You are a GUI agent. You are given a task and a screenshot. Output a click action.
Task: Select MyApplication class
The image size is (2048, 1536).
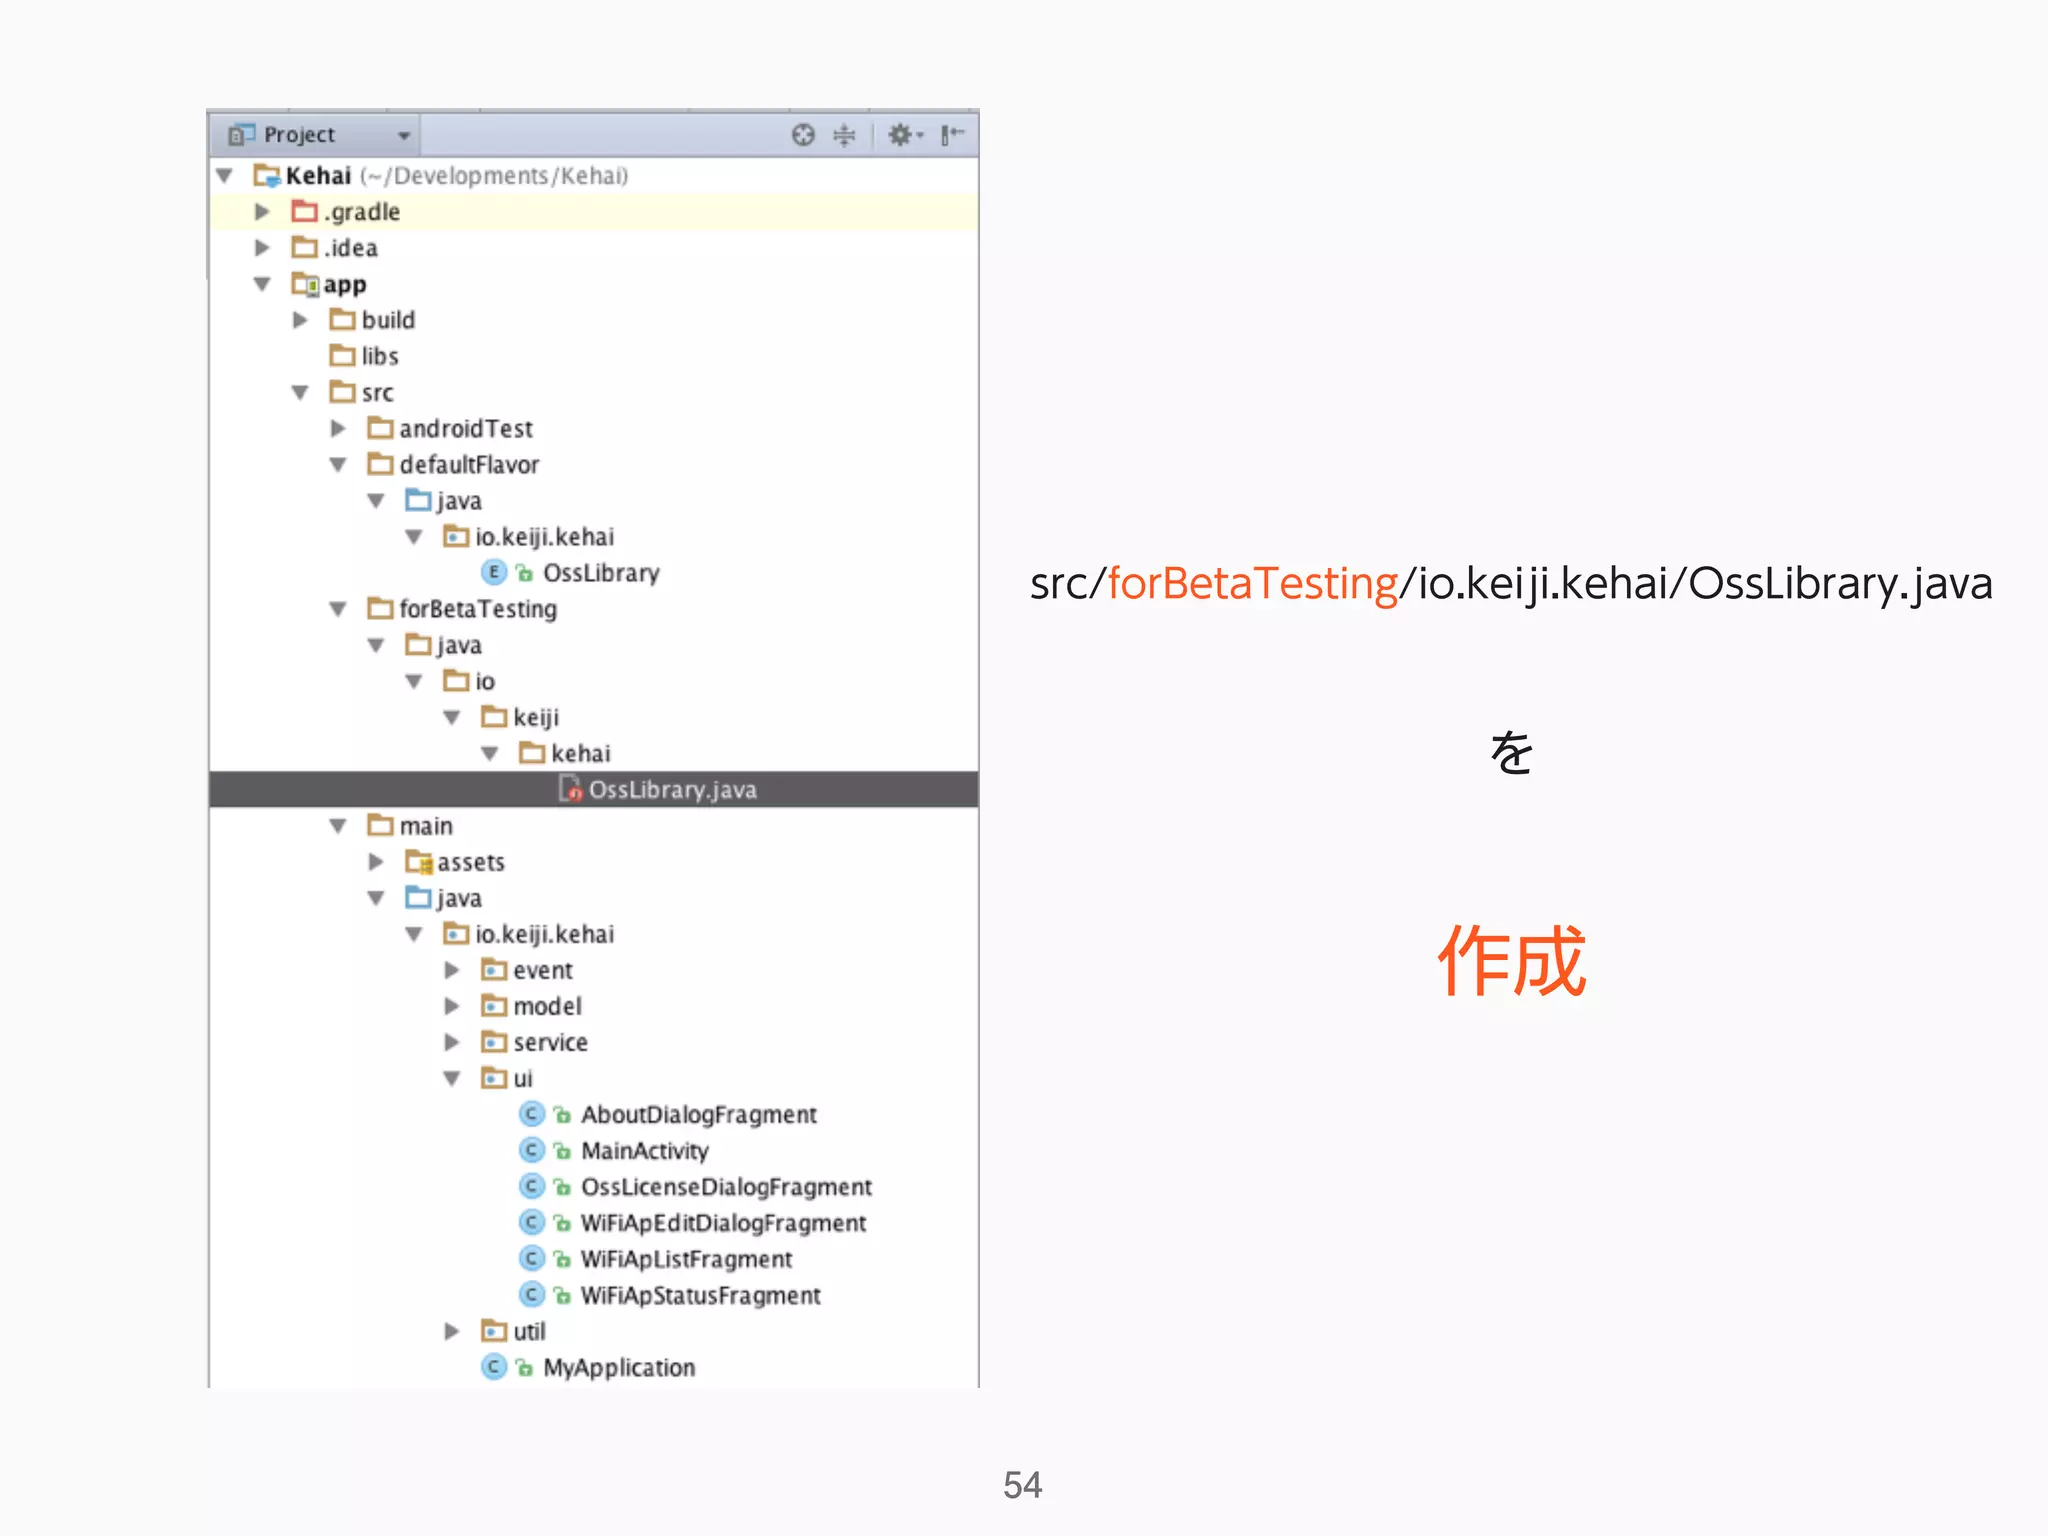click(619, 1368)
